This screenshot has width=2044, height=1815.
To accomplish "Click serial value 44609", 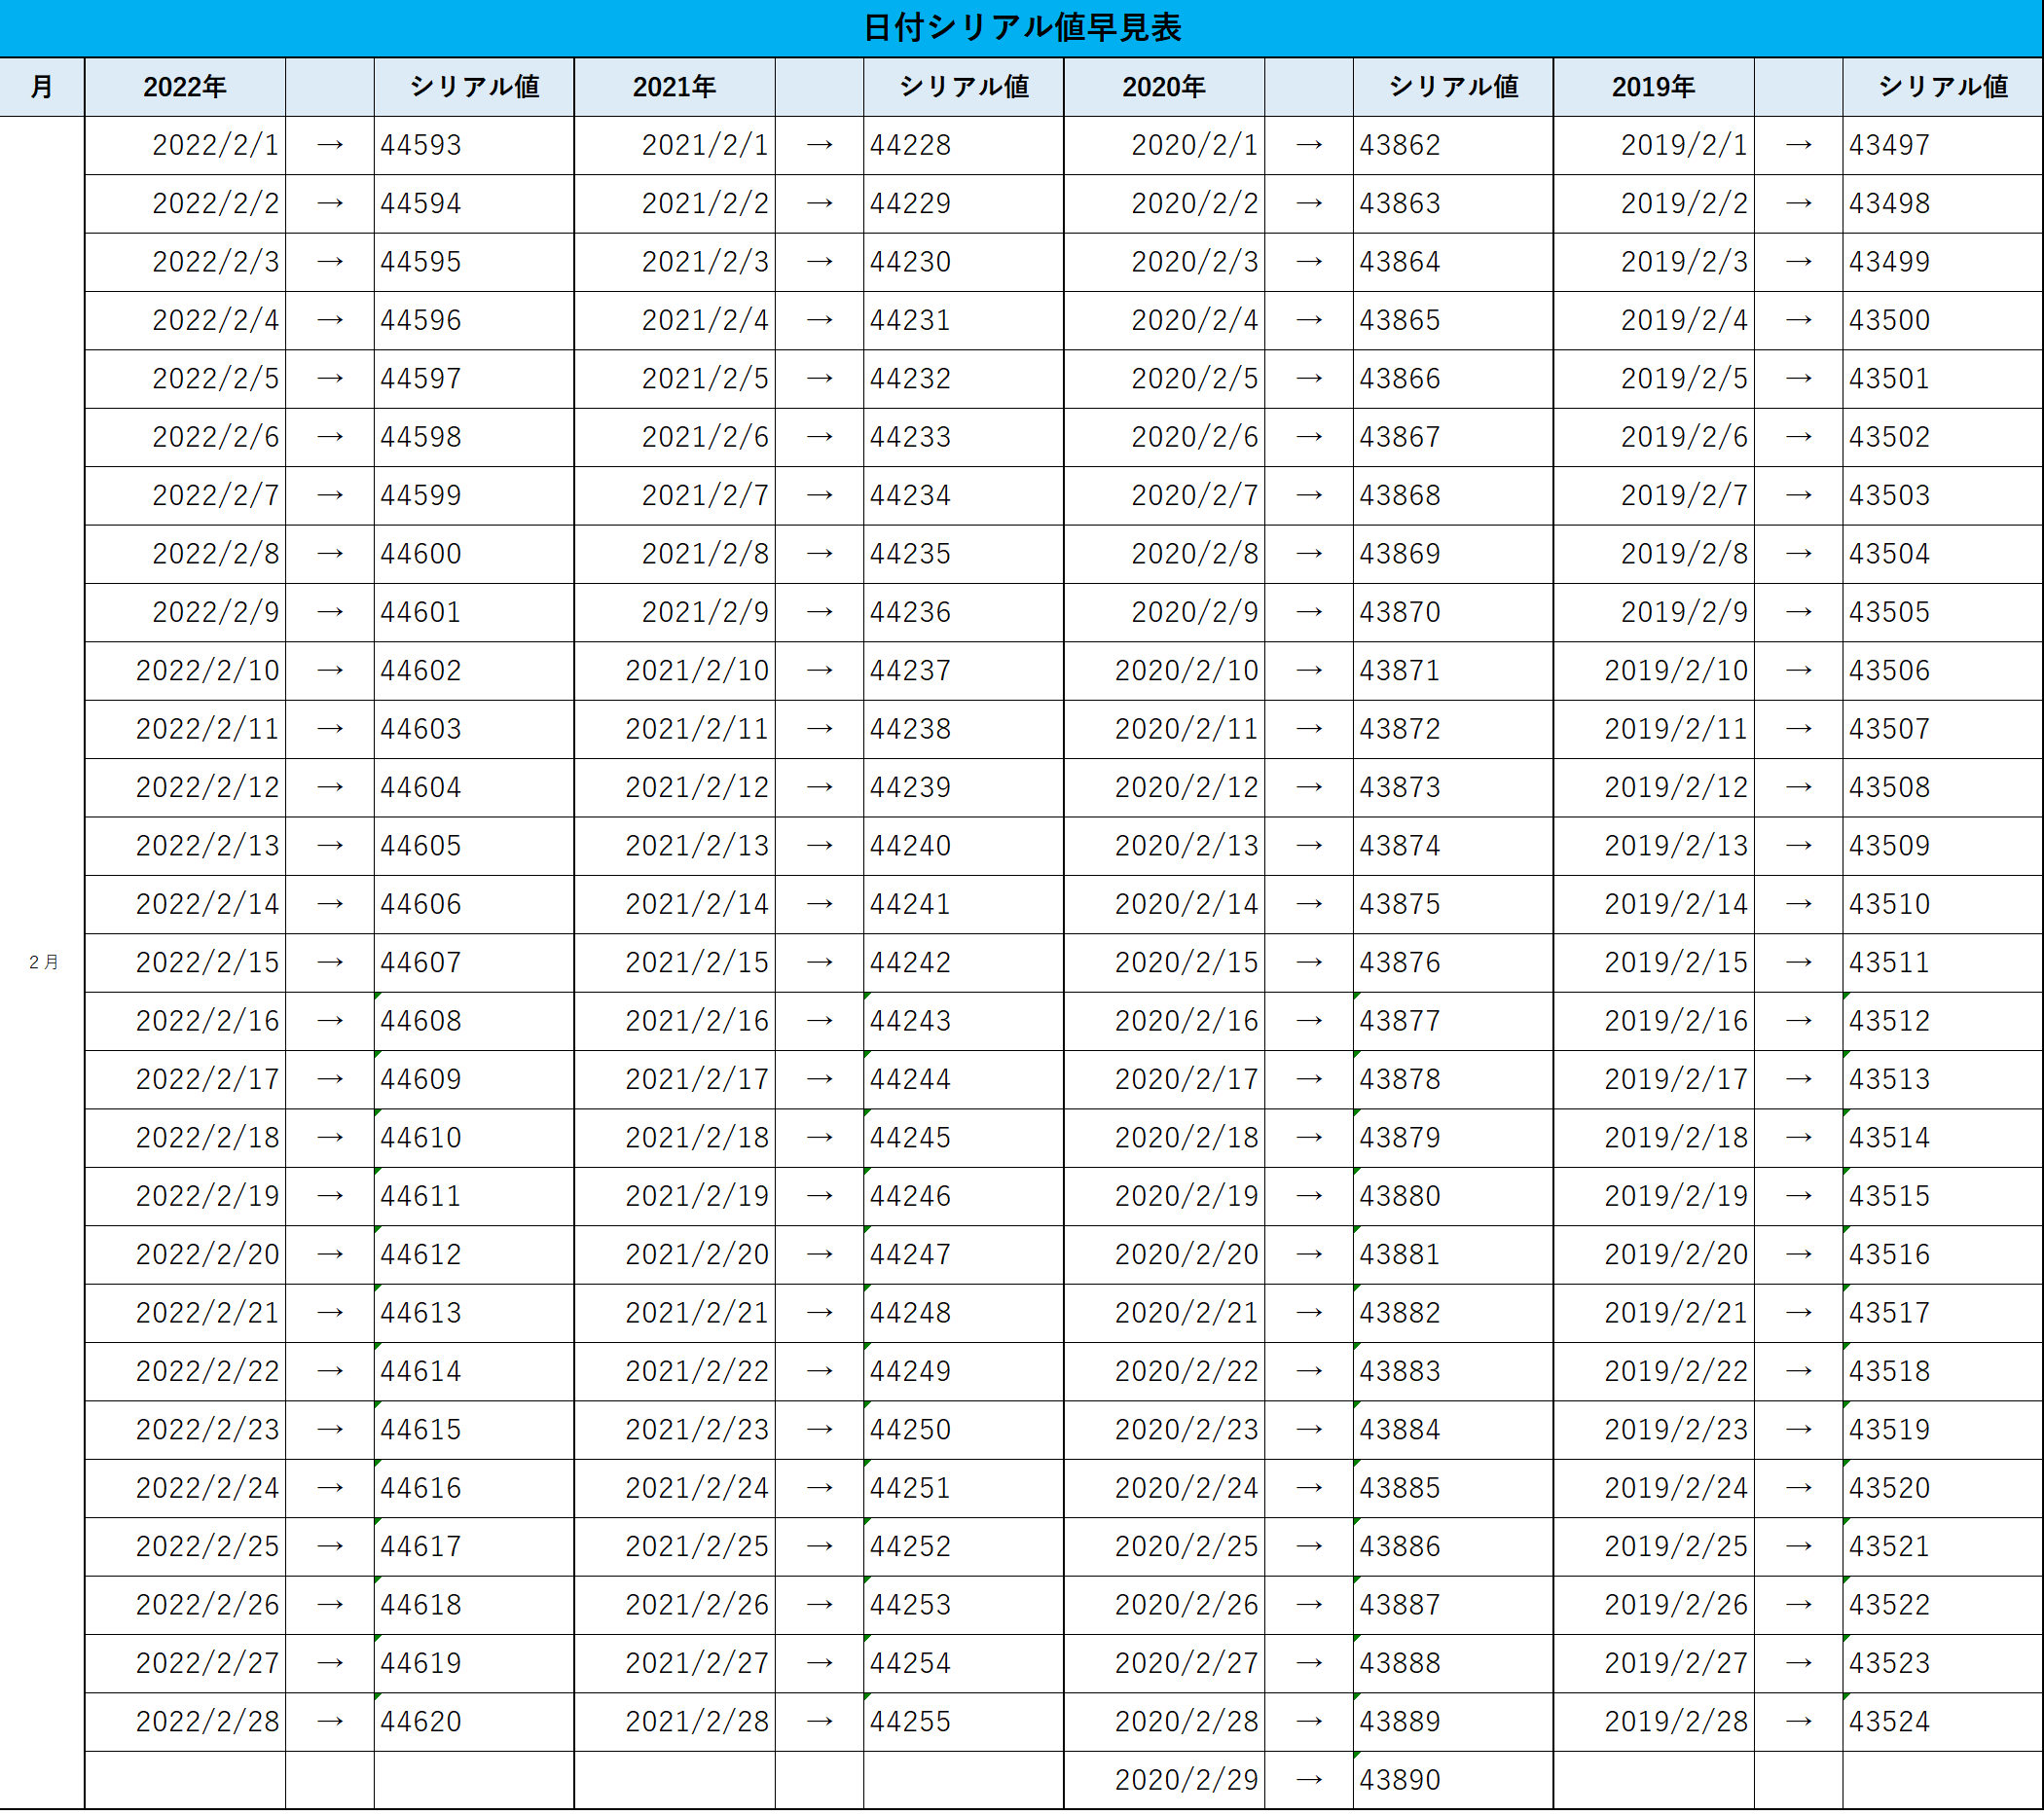I will (x=474, y=1080).
